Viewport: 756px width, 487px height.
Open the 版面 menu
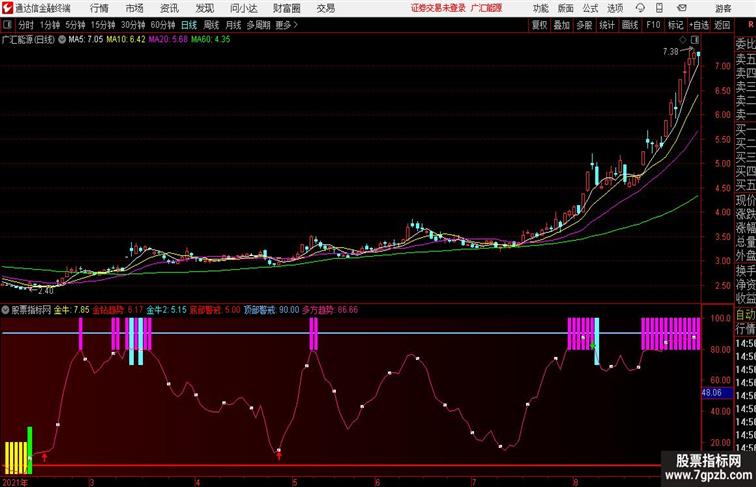566,8
